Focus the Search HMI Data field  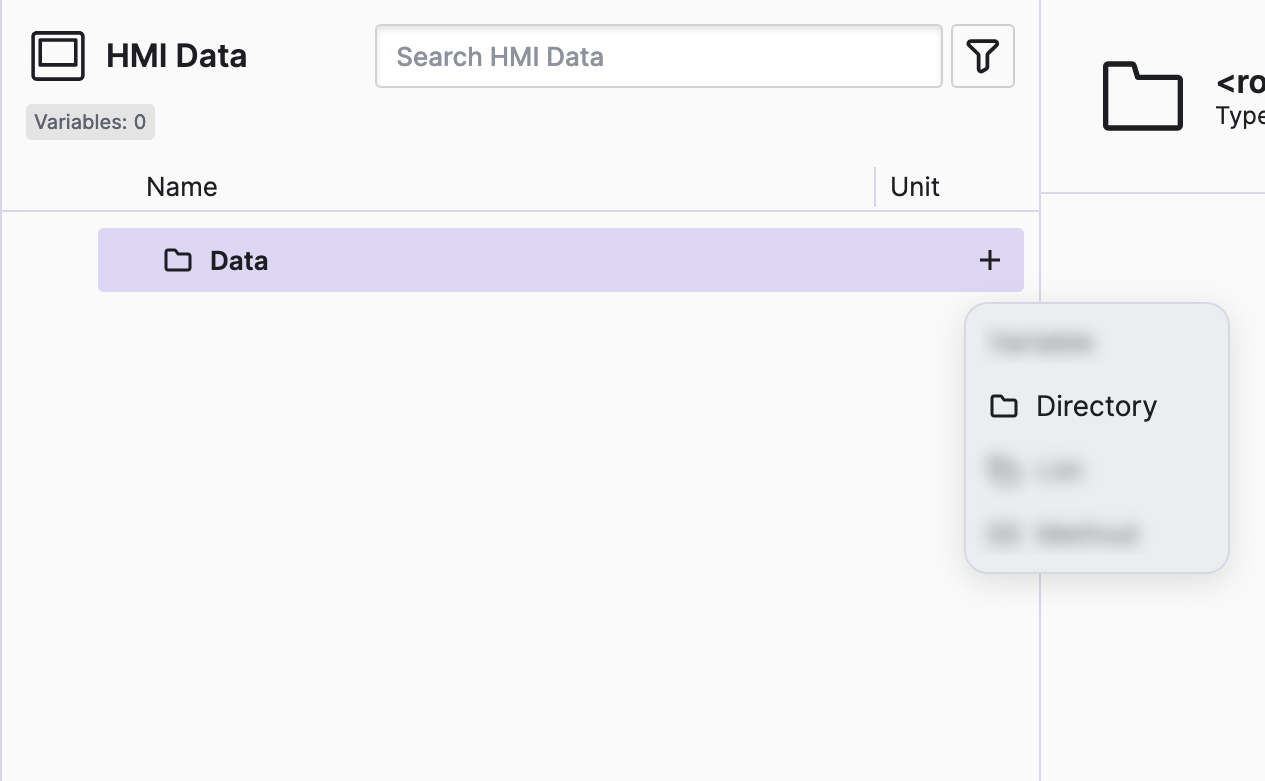[x=658, y=56]
